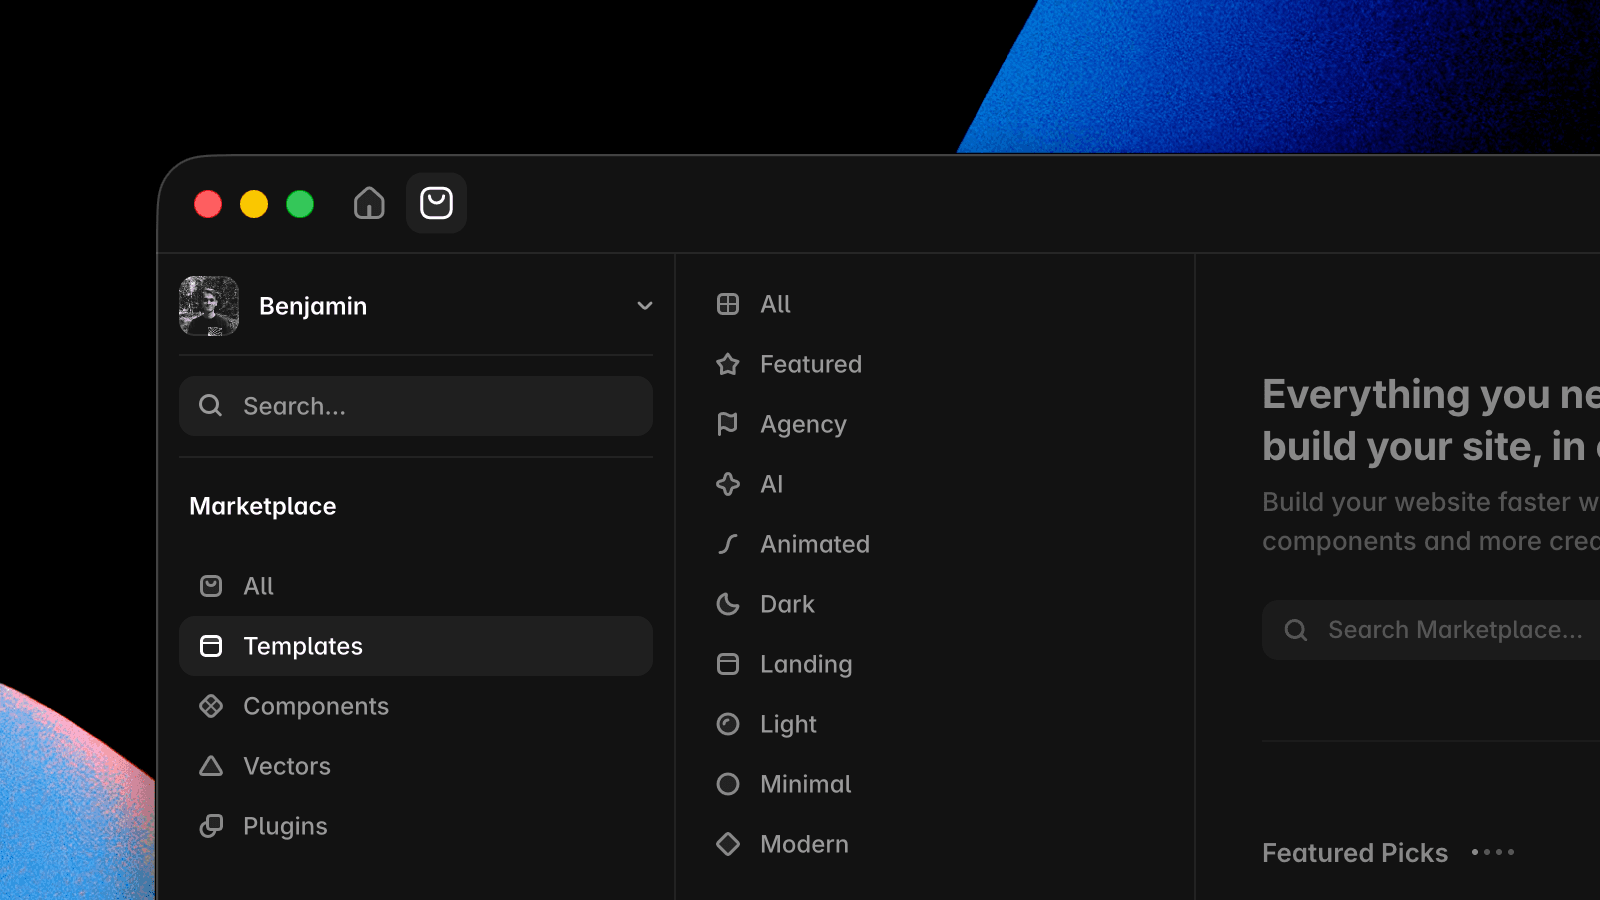
Task: Click the Featured Picks heading
Action: [x=1355, y=853]
